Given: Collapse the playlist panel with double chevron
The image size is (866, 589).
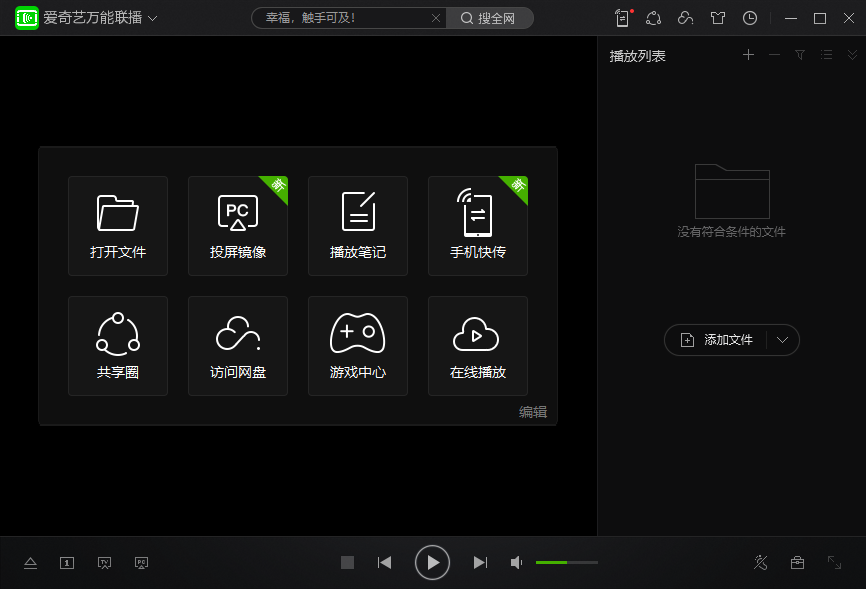Looking at the screenshot, I should coord(852,55).
